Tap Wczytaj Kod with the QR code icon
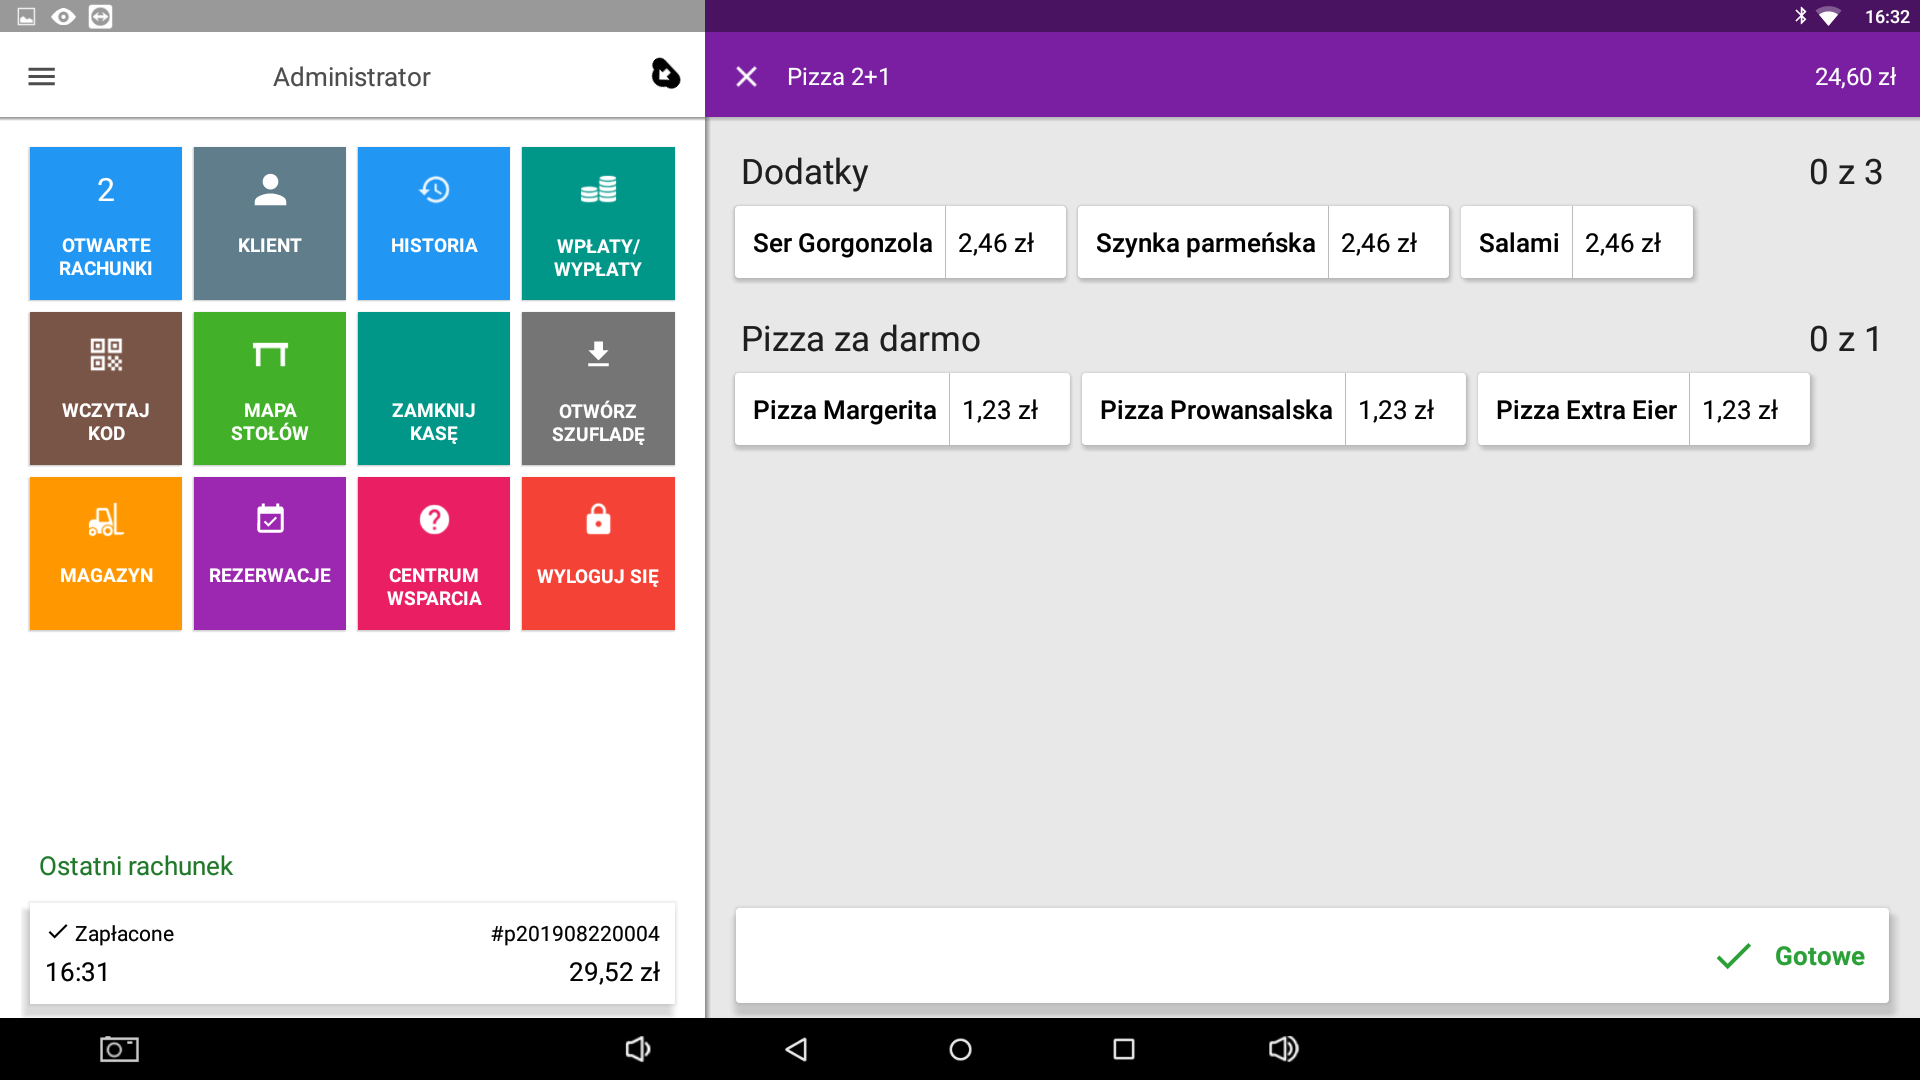 (x=106, y=388)
